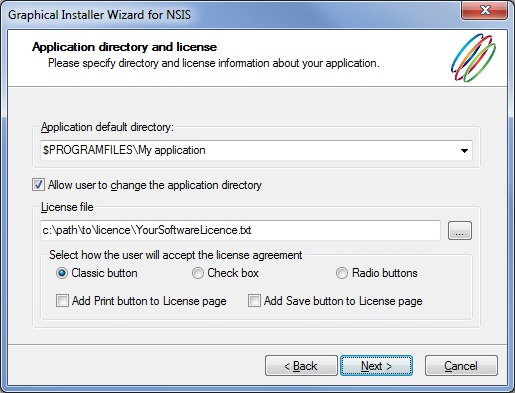Viewport: 515px width, 393px height.
Task: Select the Check box radio option
Action: [x=198, y=273]
